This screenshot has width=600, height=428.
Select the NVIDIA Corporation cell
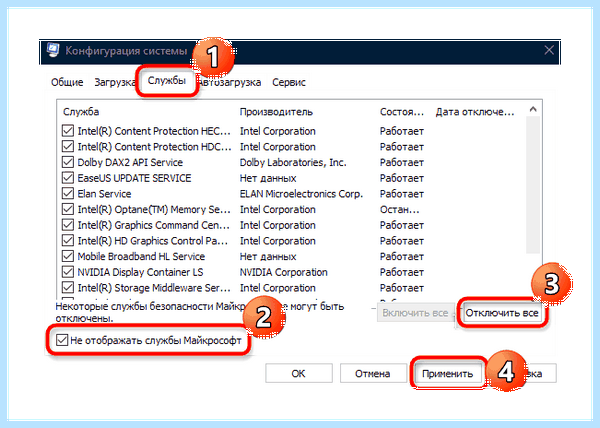coord(284,272)
